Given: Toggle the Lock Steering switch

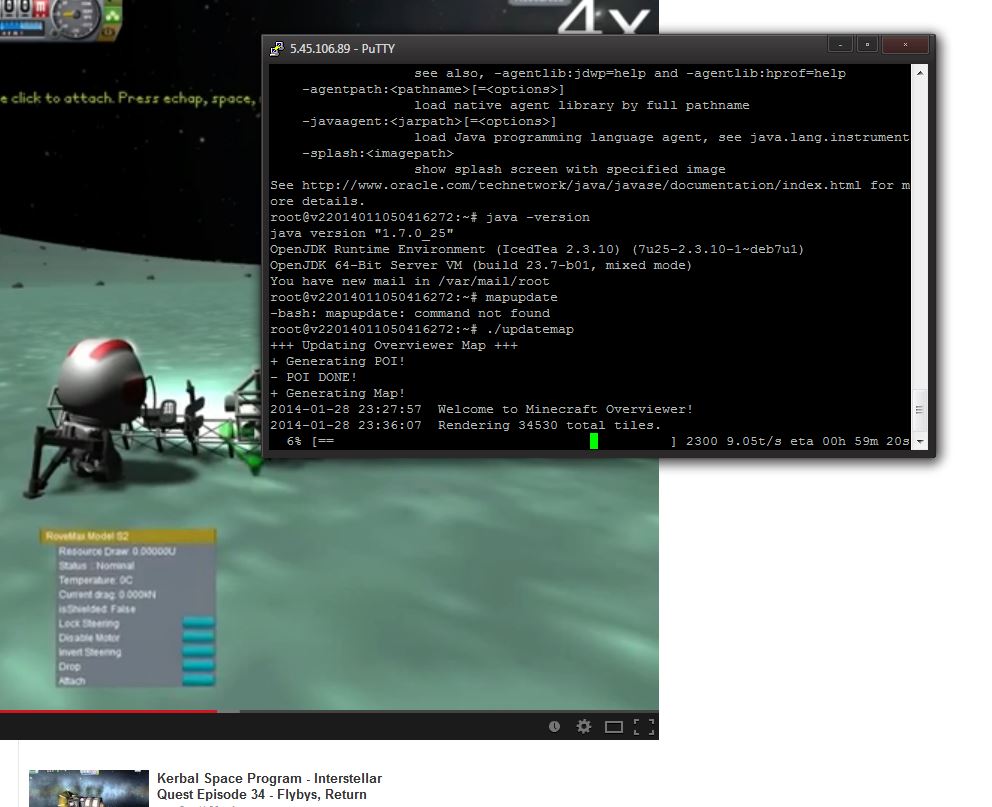Looking at the screenshot, I should tap(198, 623).
